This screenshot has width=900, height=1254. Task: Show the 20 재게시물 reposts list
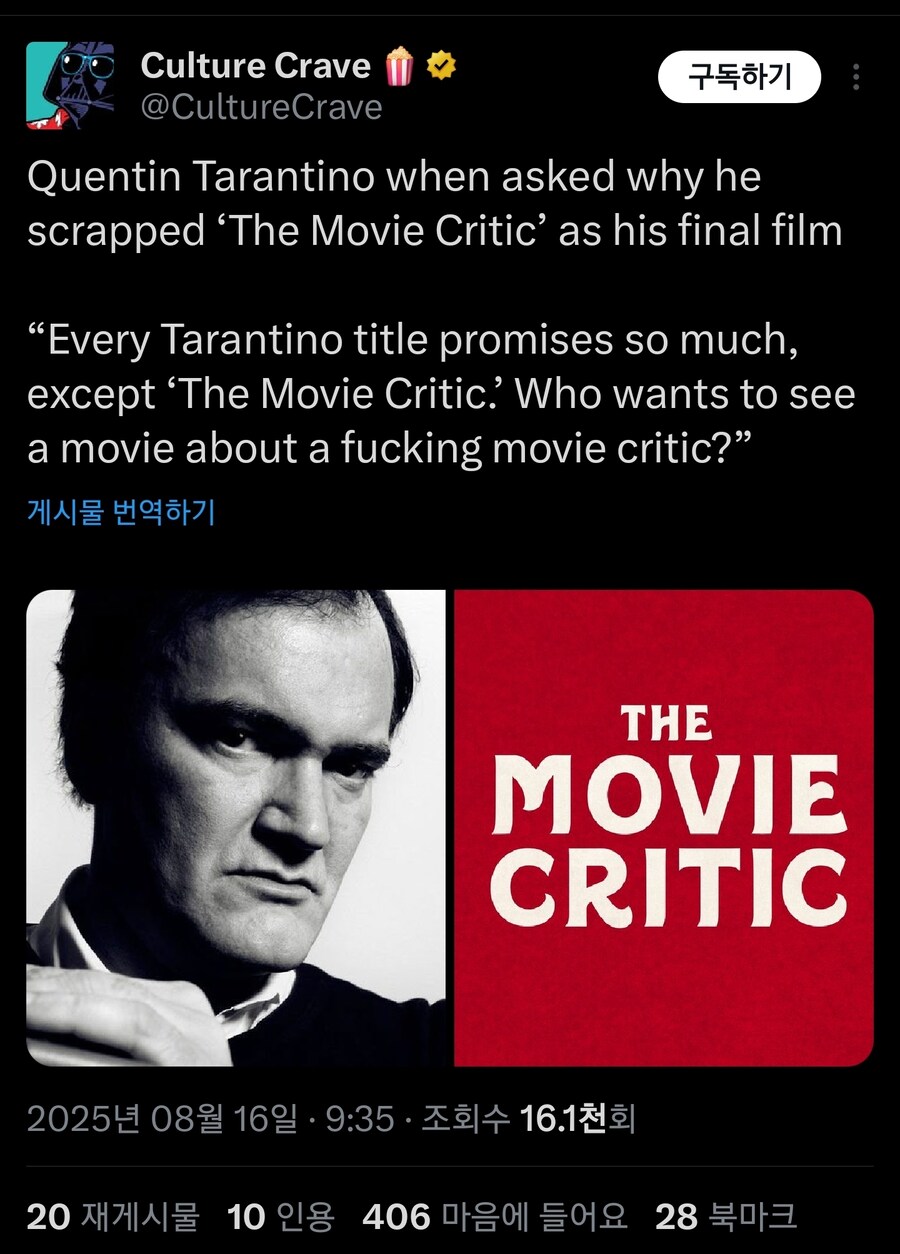(x=113, y=1216)
